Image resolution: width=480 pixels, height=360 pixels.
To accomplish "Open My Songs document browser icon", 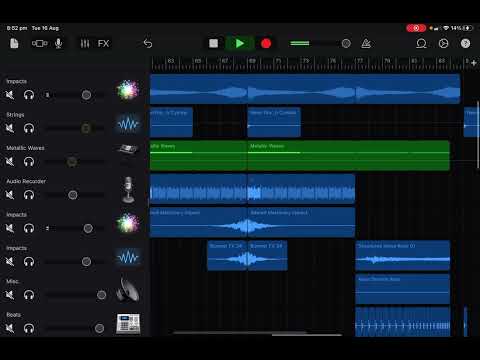I will pos(14,43).
